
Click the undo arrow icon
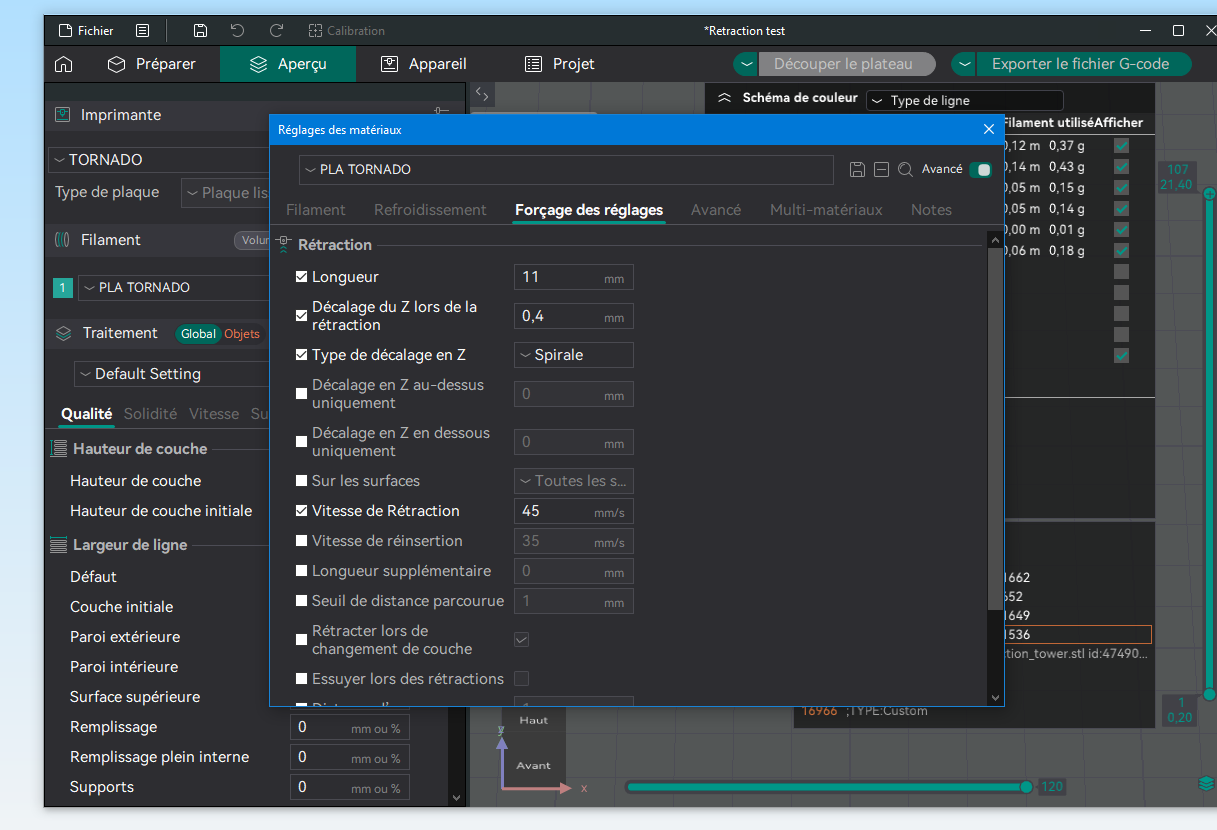point(237,31)
